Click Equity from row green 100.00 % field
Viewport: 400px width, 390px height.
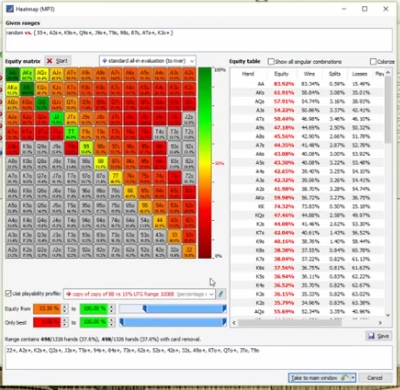(94, 309)
